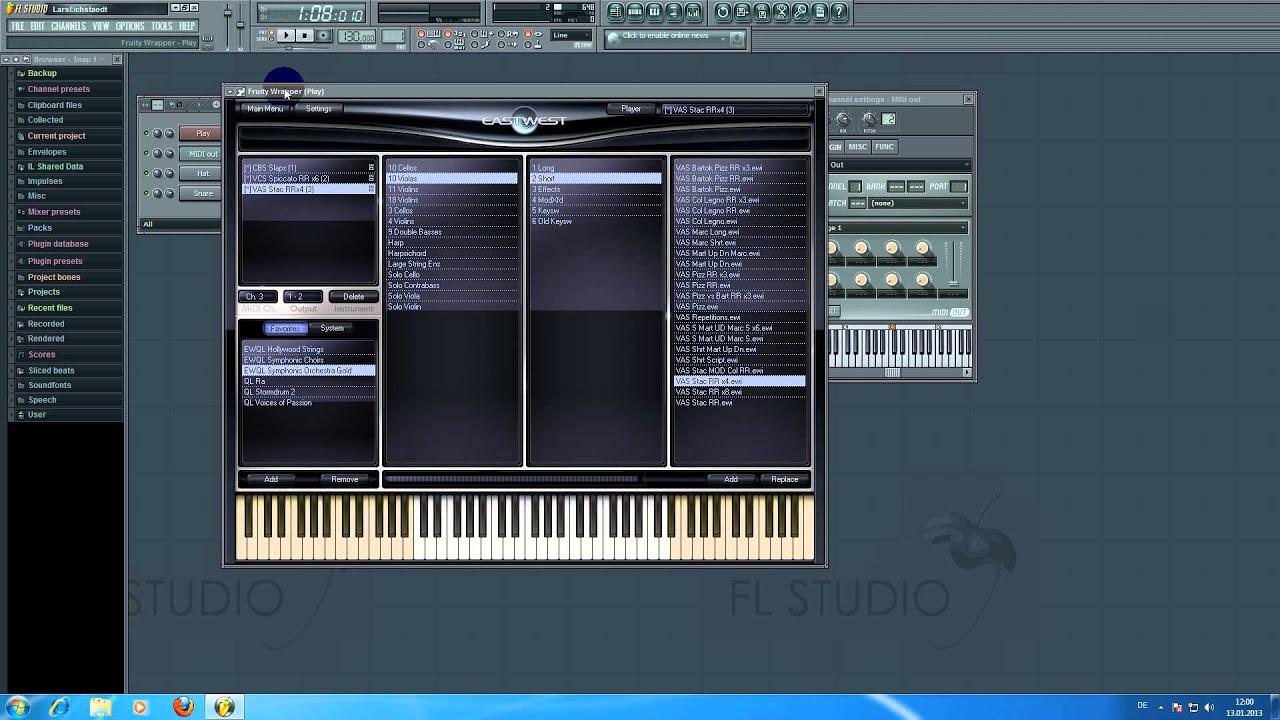
Task: Click the piano preview scrollbar in Channel settings
Action: [x=892, y=373]
